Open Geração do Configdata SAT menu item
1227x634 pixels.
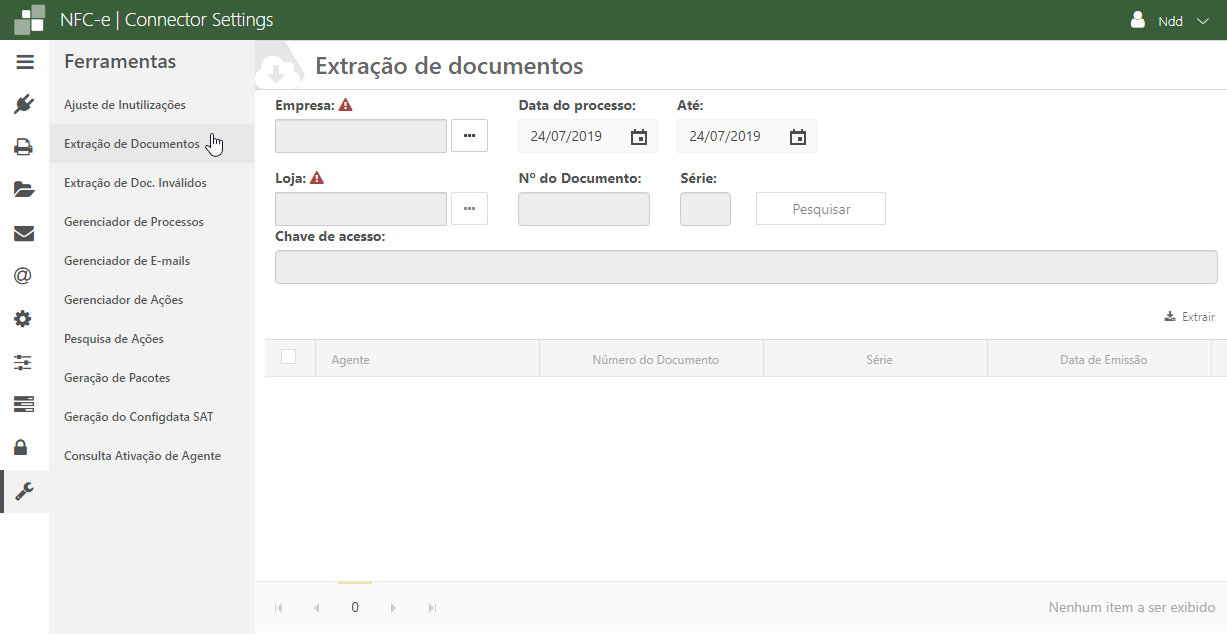[138, 417]
